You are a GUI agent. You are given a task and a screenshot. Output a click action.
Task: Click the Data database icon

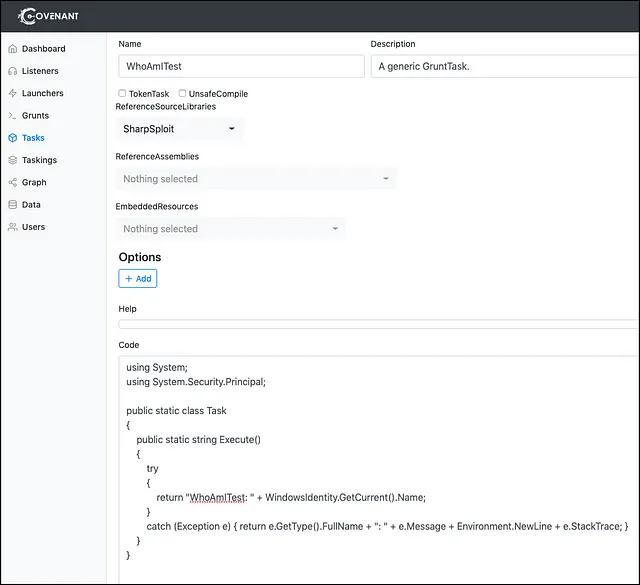click(13, 205)
